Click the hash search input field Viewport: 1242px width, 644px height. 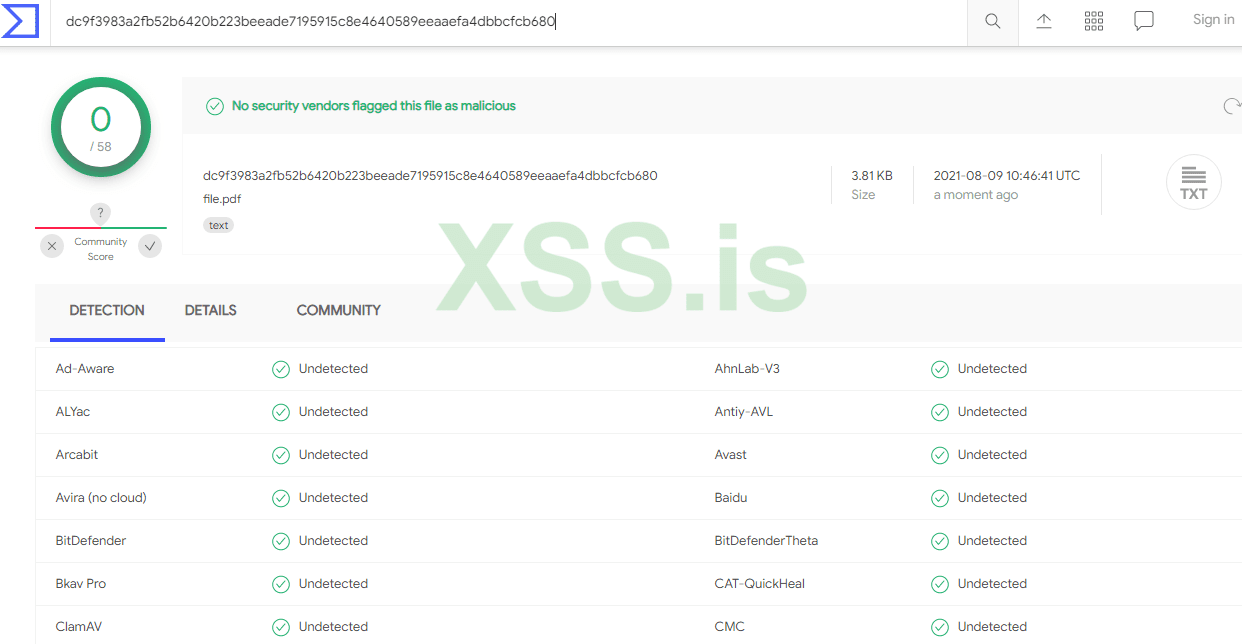[510, 21]
